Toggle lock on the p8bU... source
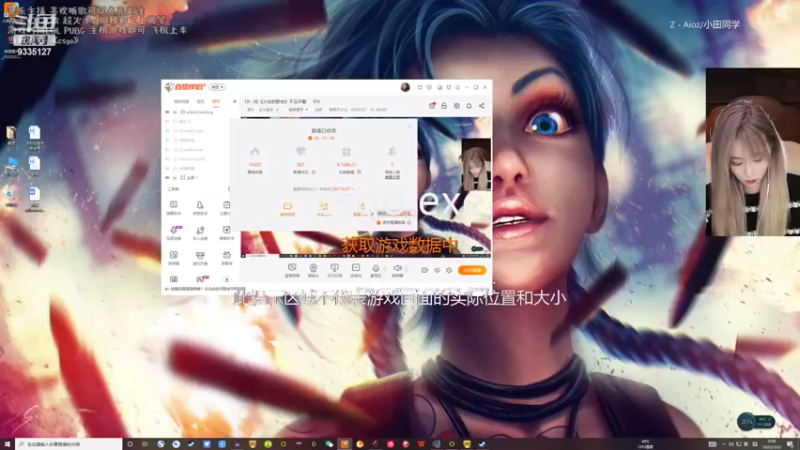Viewport: 800px width, 450px height. 175,112
